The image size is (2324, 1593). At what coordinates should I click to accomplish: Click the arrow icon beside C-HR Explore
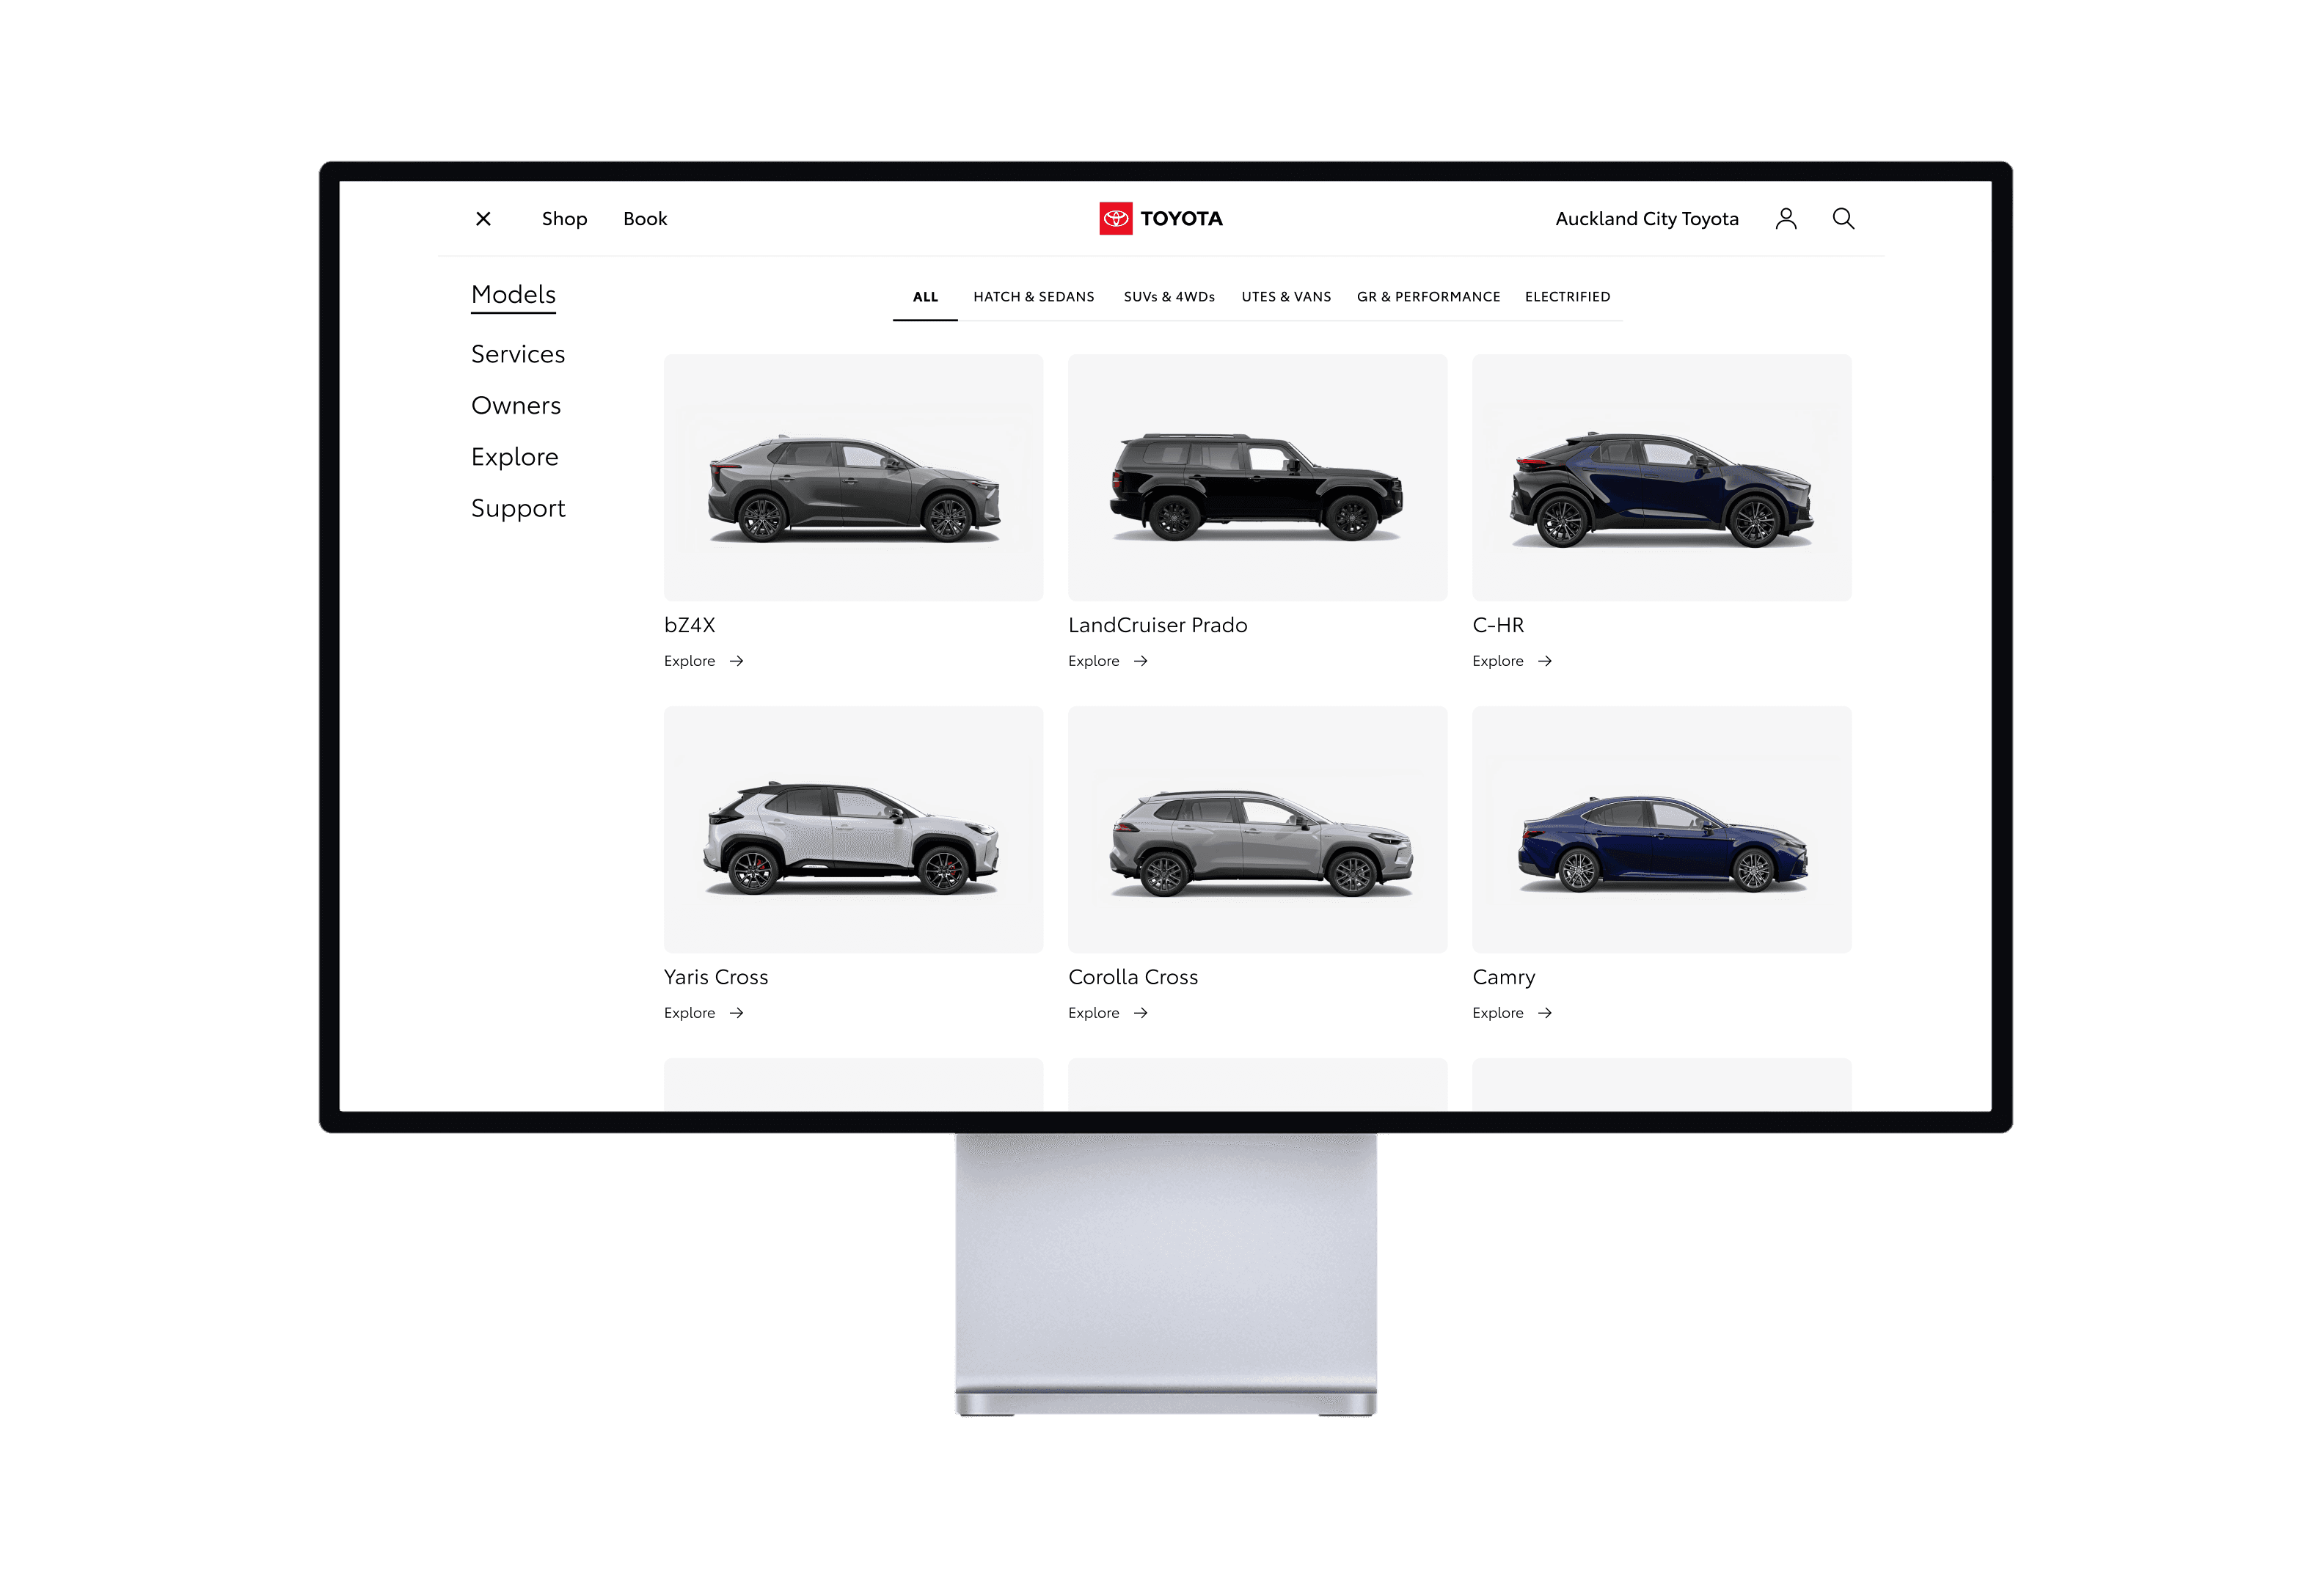pos(1545,661)
